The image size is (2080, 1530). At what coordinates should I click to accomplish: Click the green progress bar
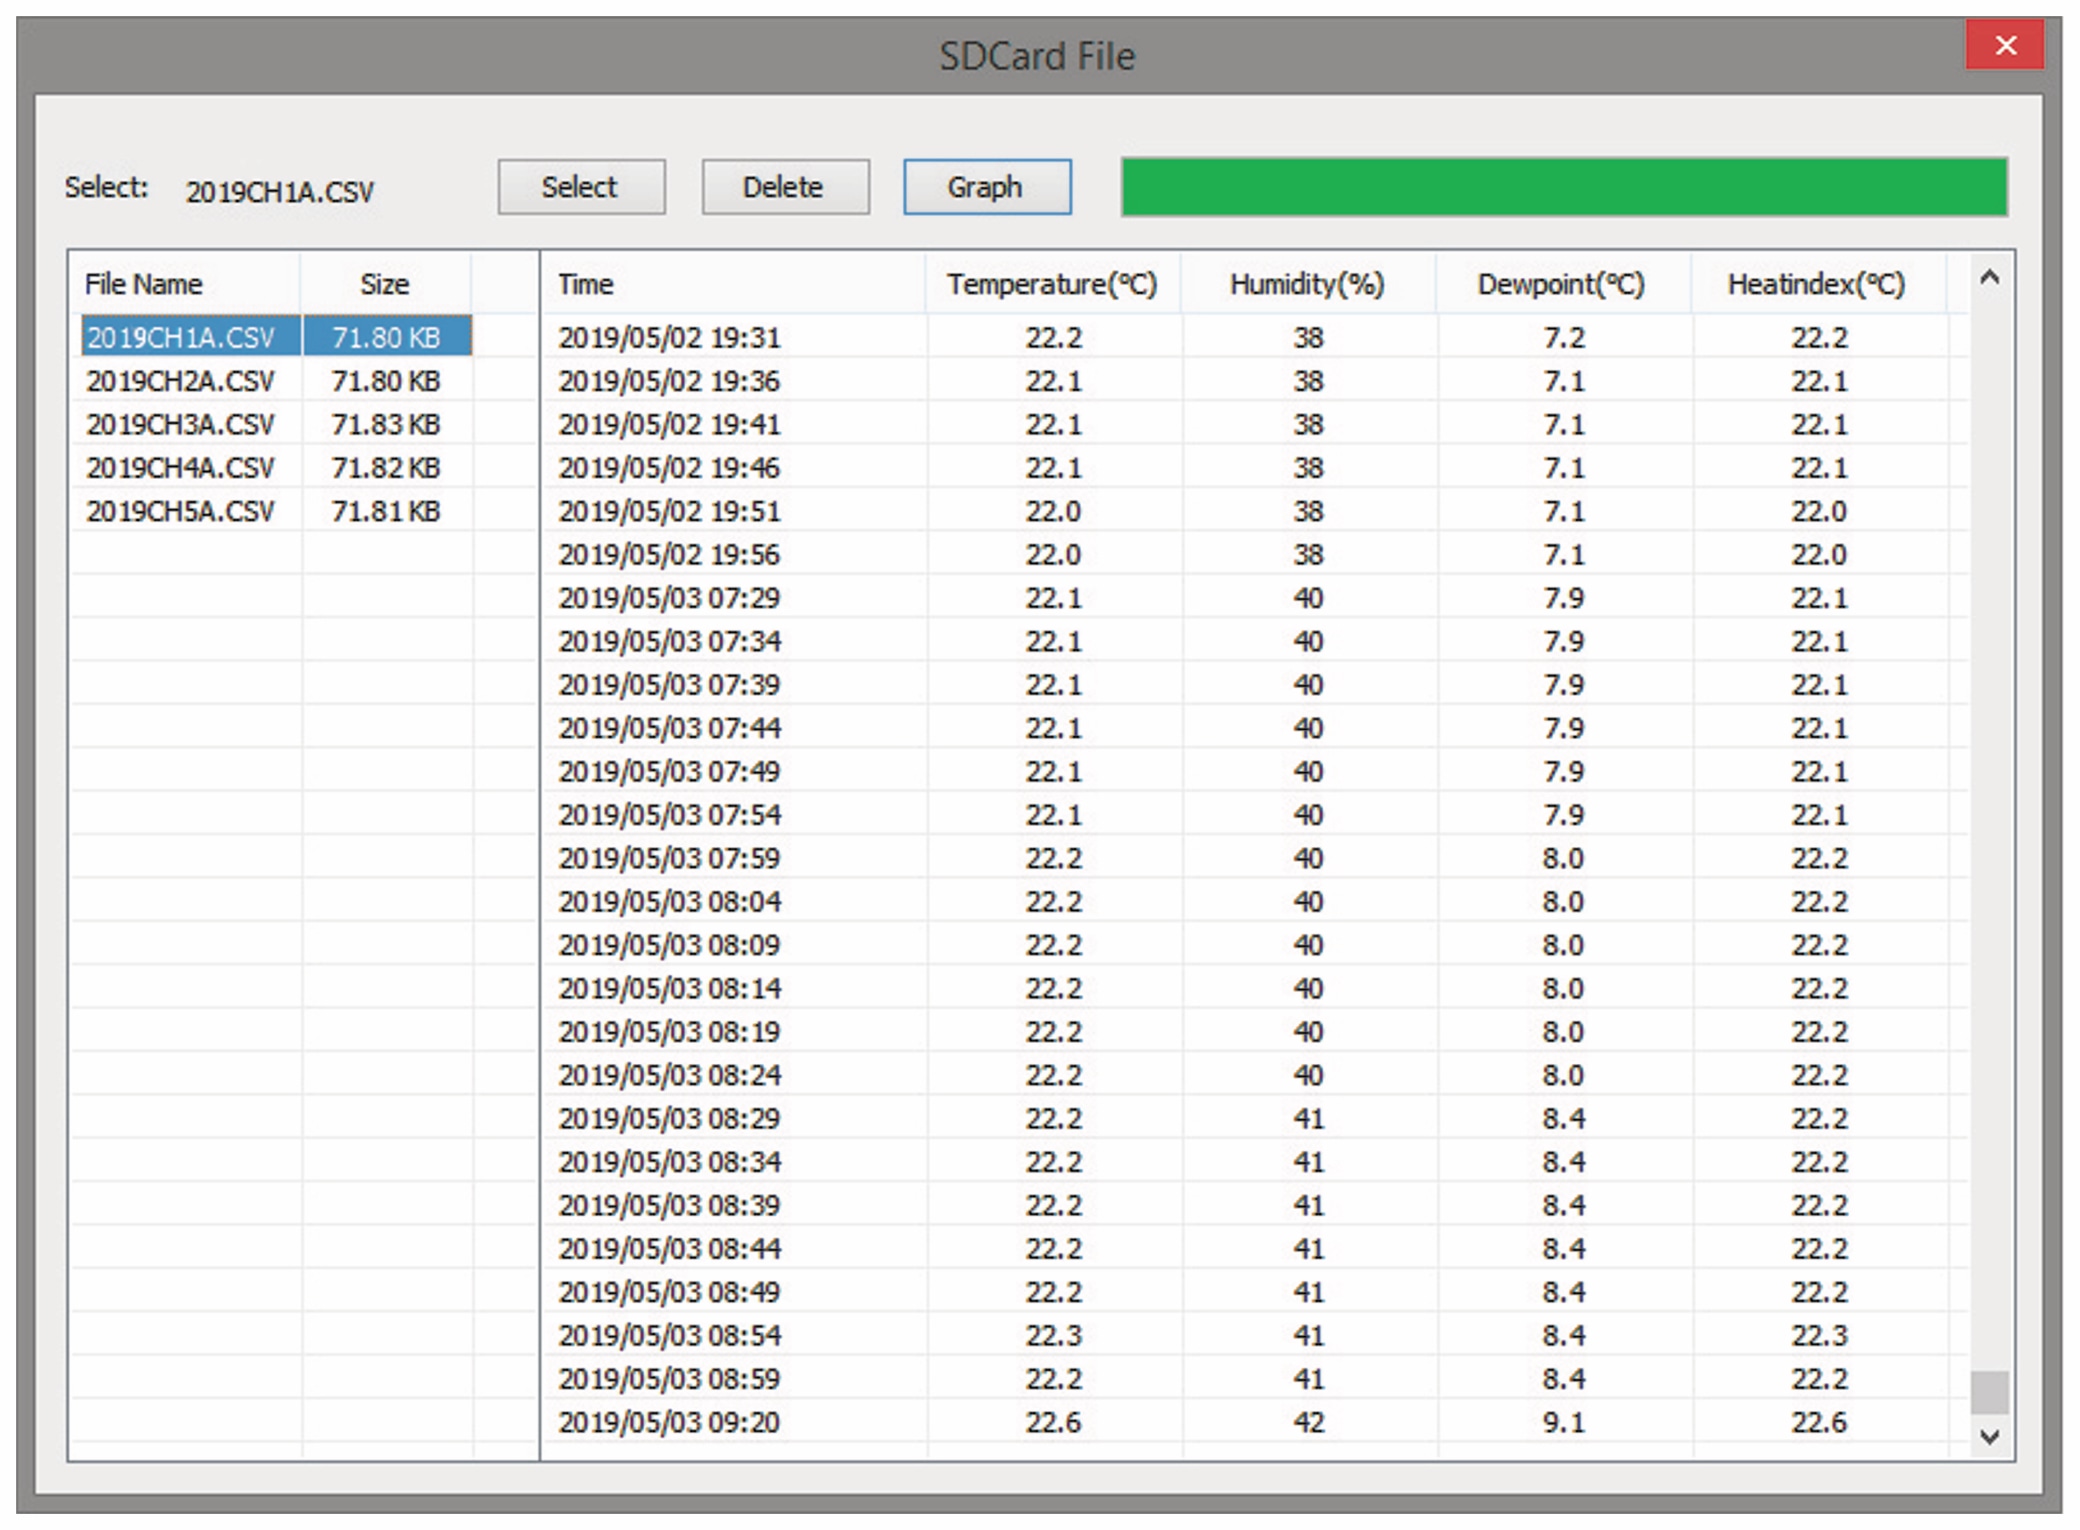pos(1563,187)
